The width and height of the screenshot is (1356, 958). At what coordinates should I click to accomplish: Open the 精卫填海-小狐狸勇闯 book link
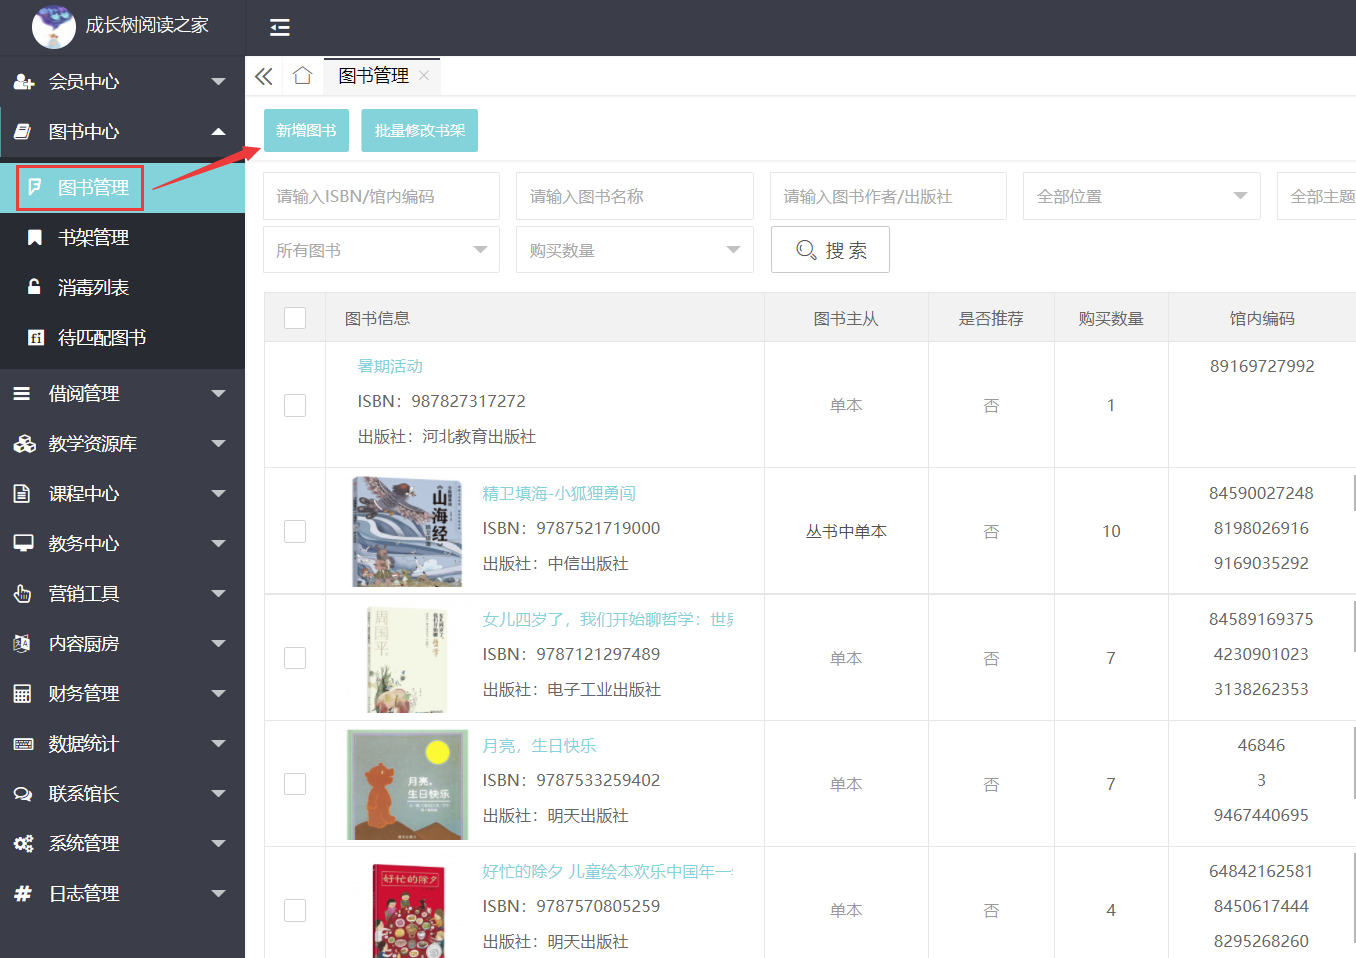pos(559,493)
